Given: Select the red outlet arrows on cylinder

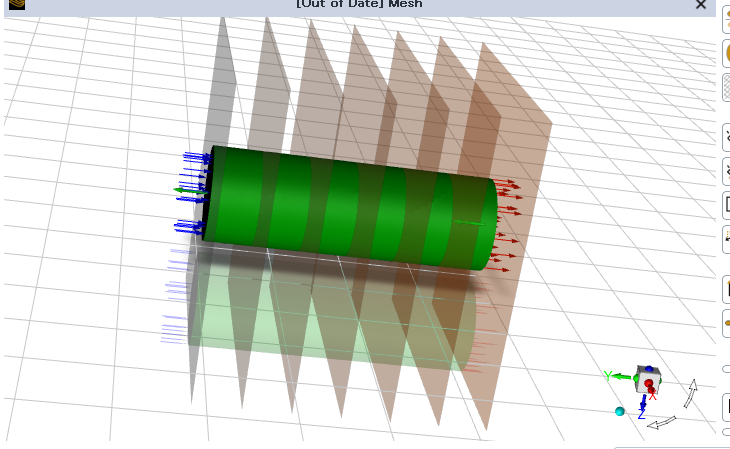Looking at the screenshot, I should tap(505, 224).
